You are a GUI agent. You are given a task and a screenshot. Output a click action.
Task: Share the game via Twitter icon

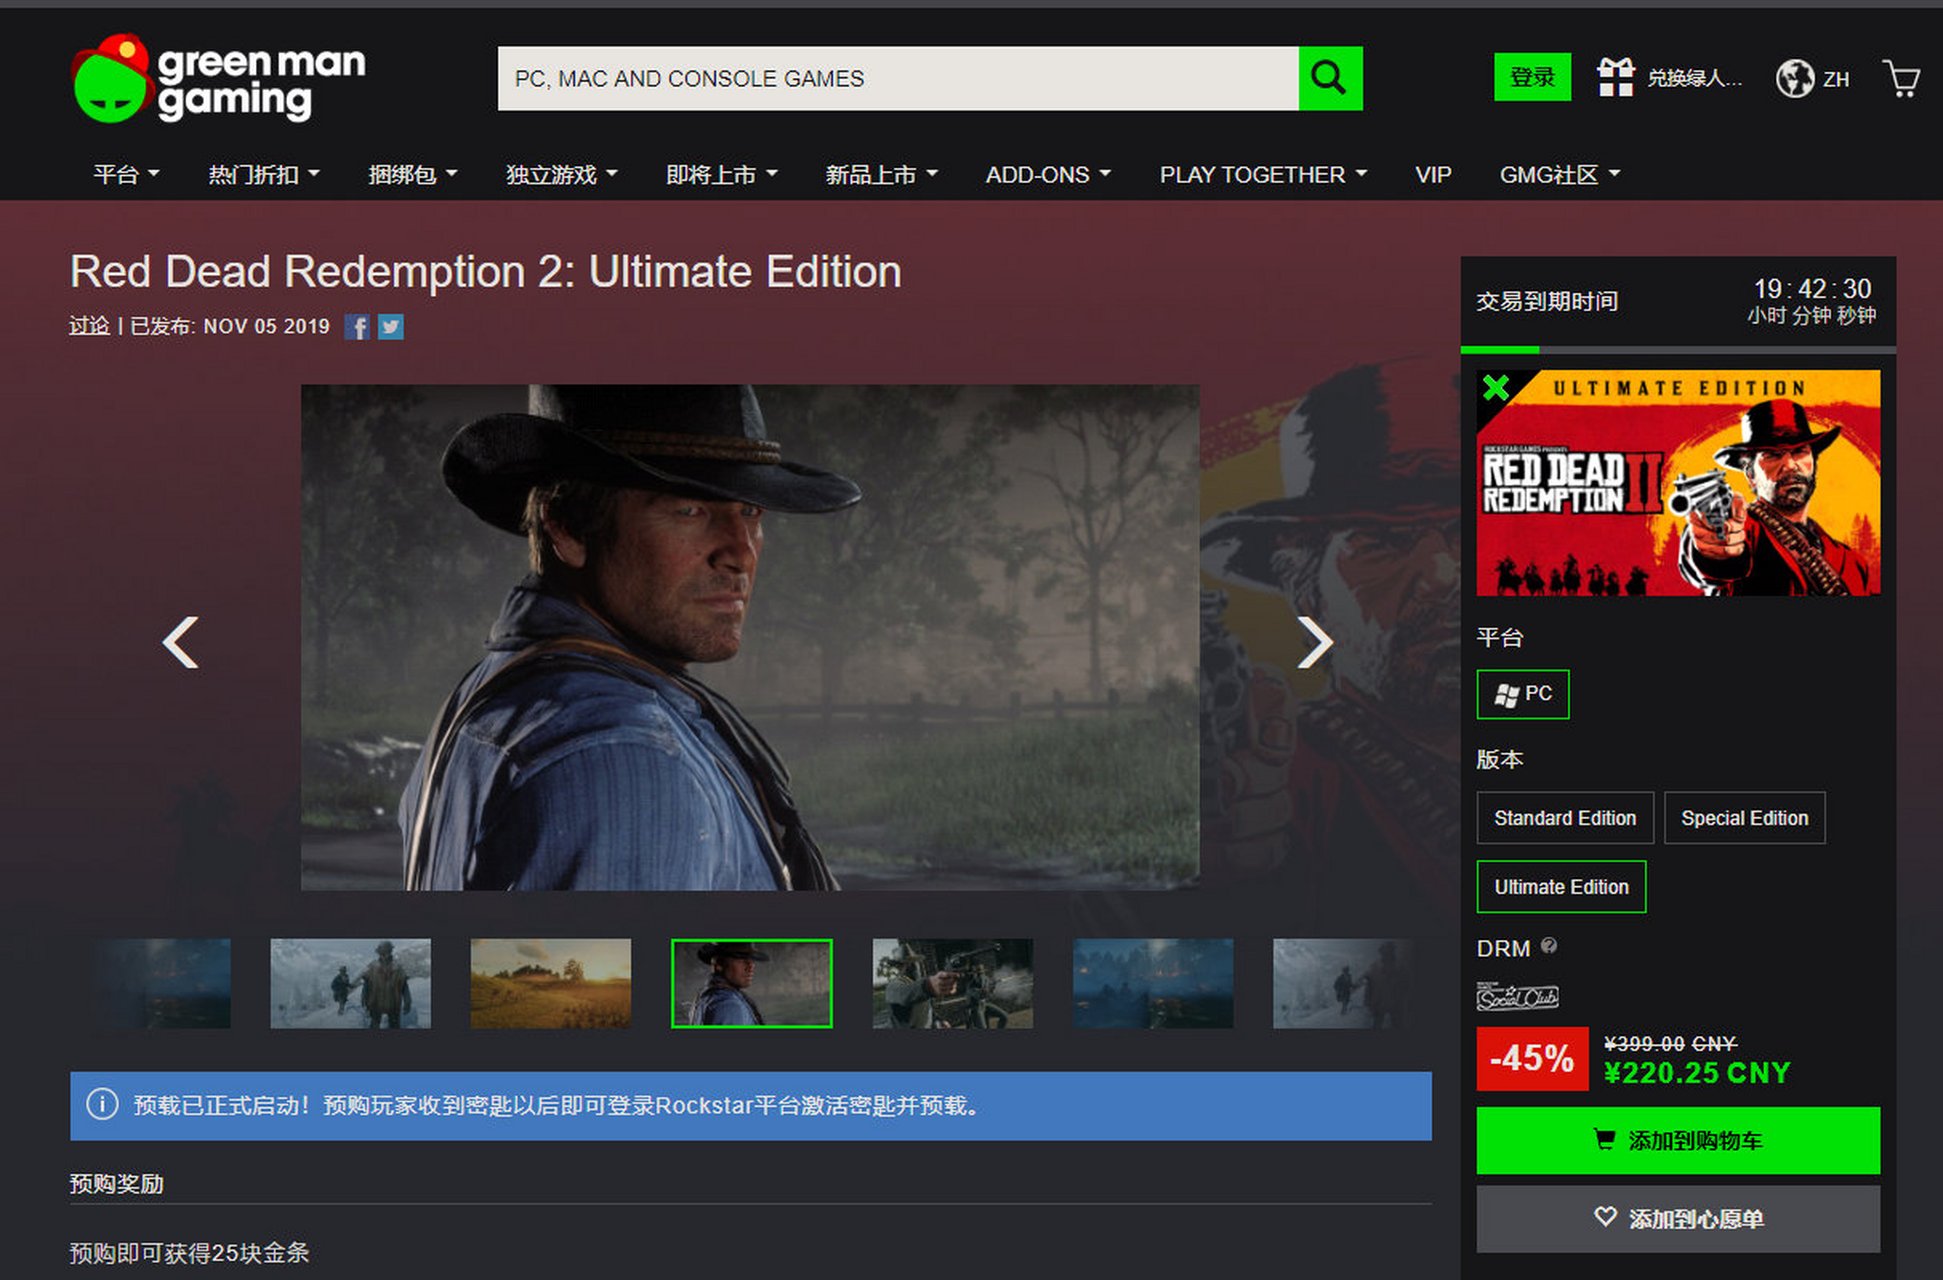391,327
